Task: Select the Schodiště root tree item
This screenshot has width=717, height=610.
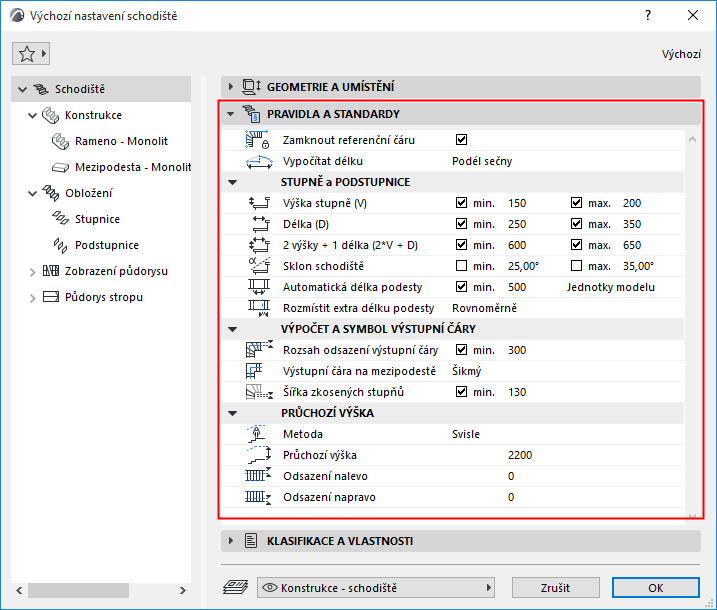Action: tap(101, 89)
